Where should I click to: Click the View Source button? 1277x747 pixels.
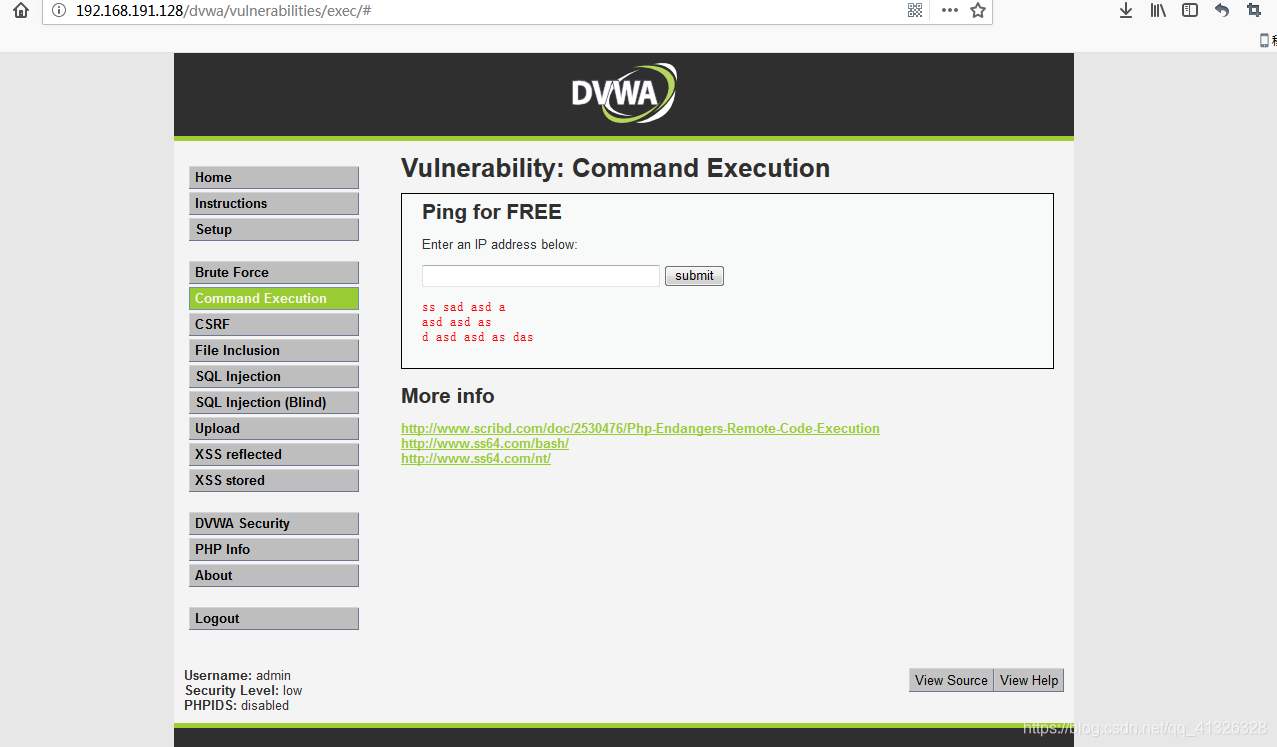[x=951, y=680]
